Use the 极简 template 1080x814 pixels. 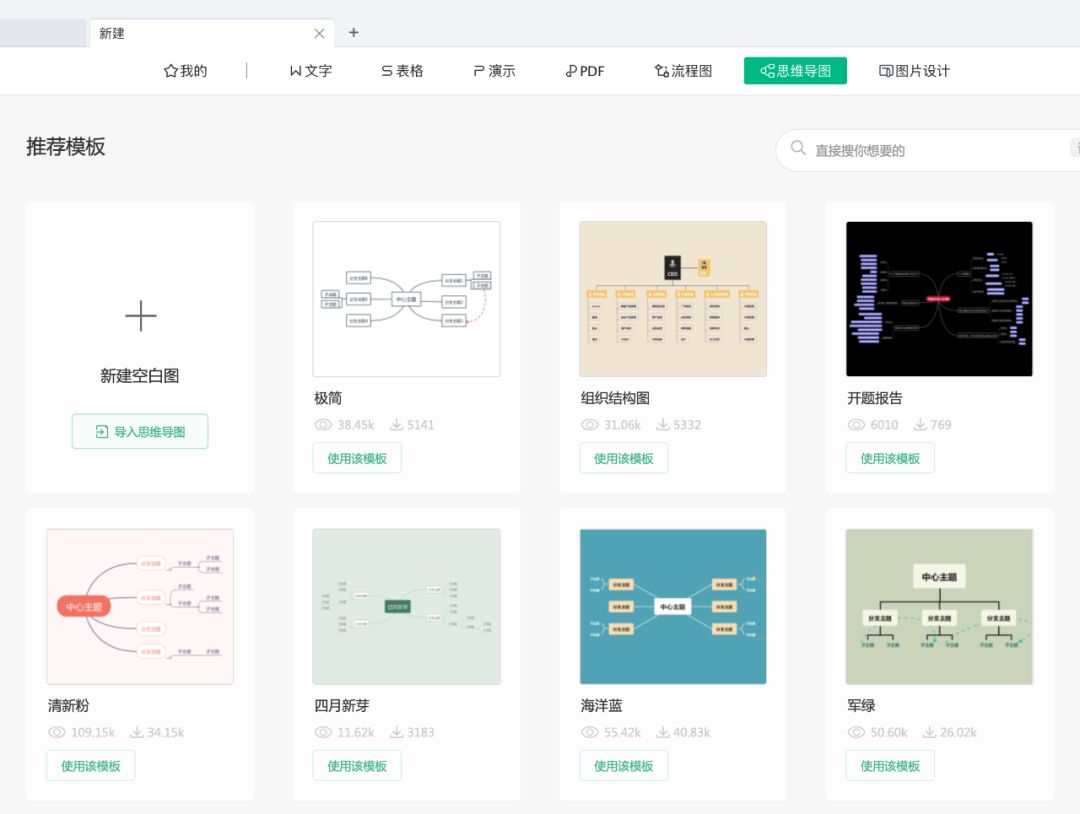click(357, 458)
